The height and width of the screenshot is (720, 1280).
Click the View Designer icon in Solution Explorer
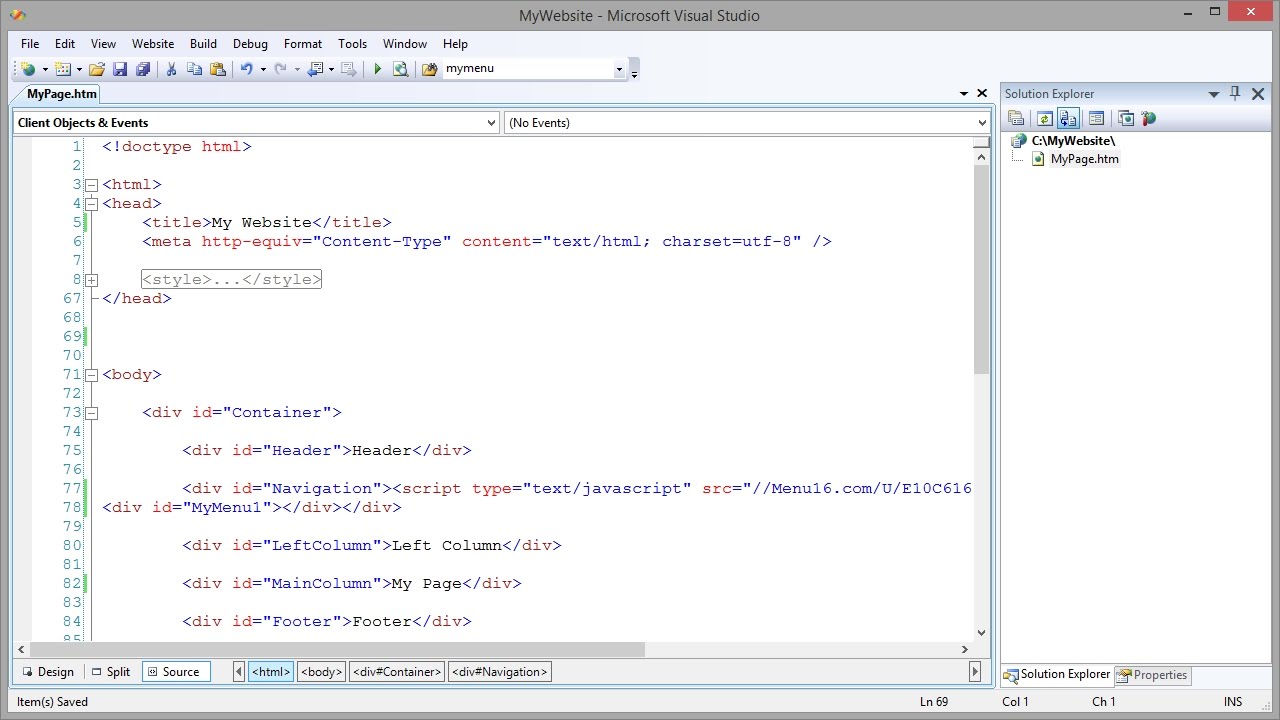point(1095,118)
